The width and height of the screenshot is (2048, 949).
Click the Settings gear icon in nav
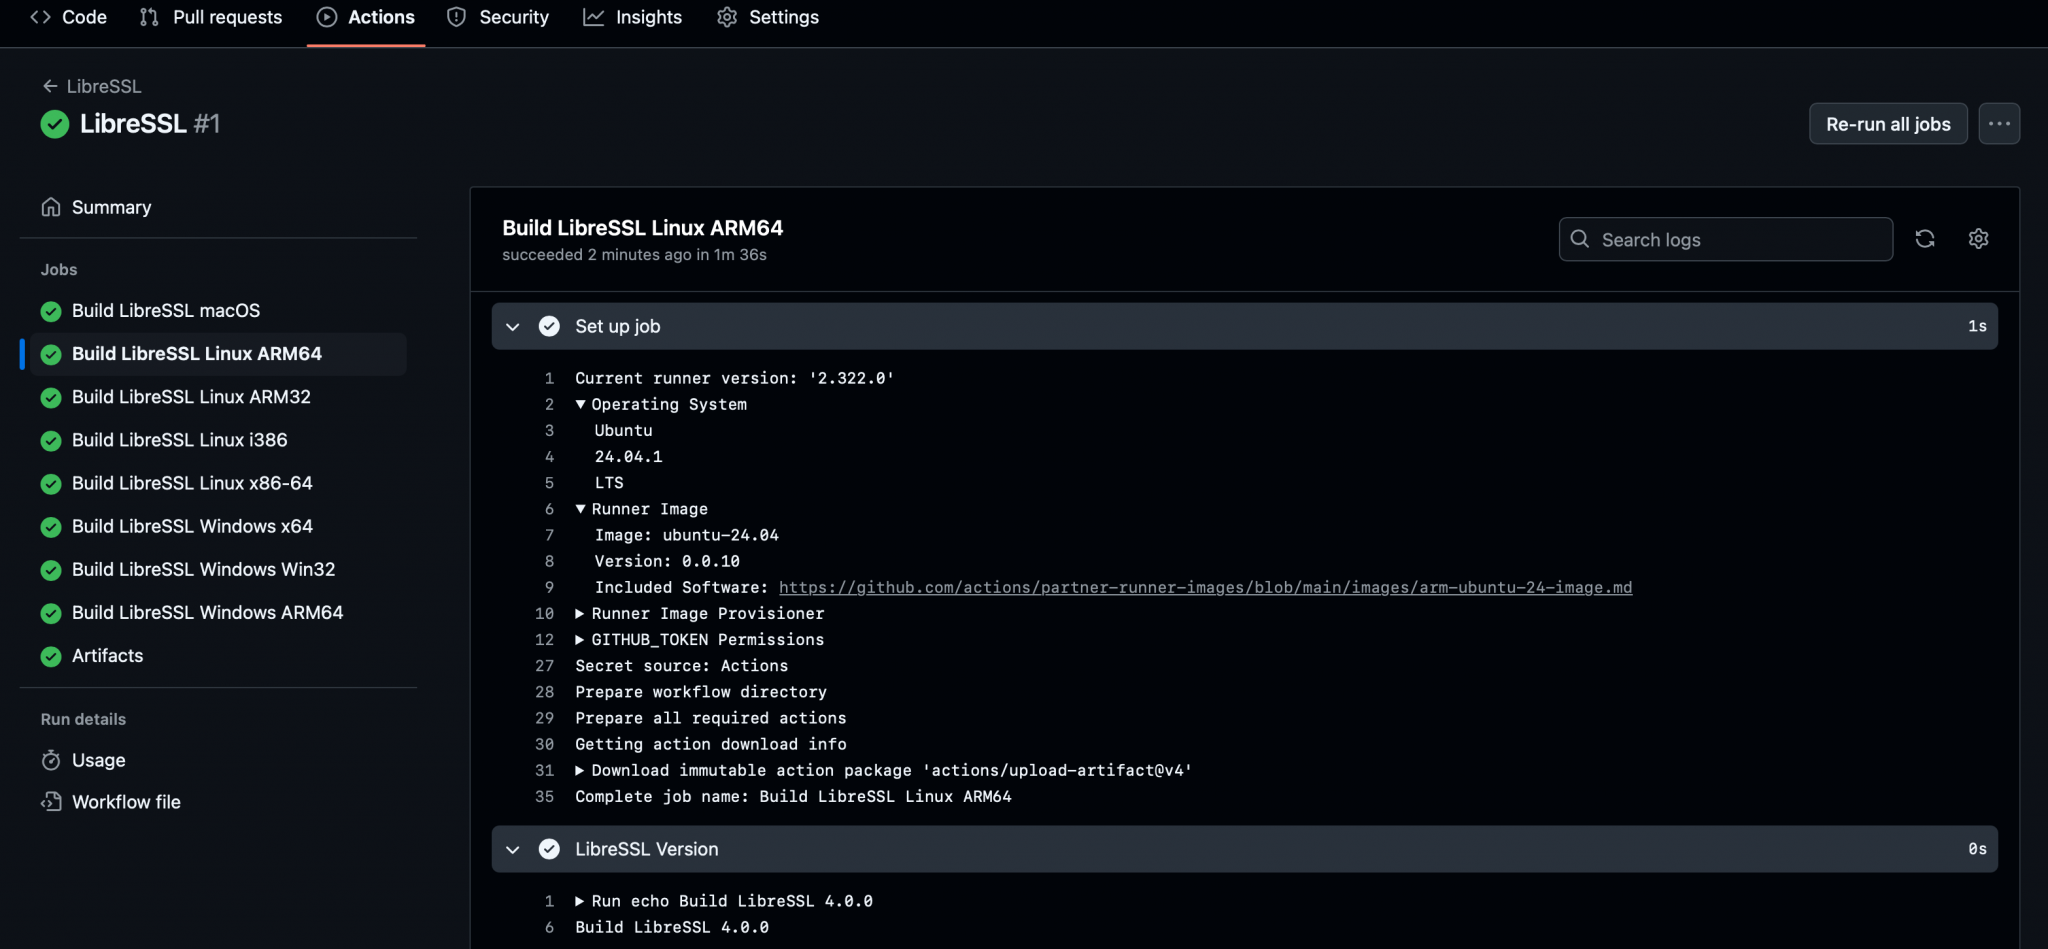pos(727,17)
